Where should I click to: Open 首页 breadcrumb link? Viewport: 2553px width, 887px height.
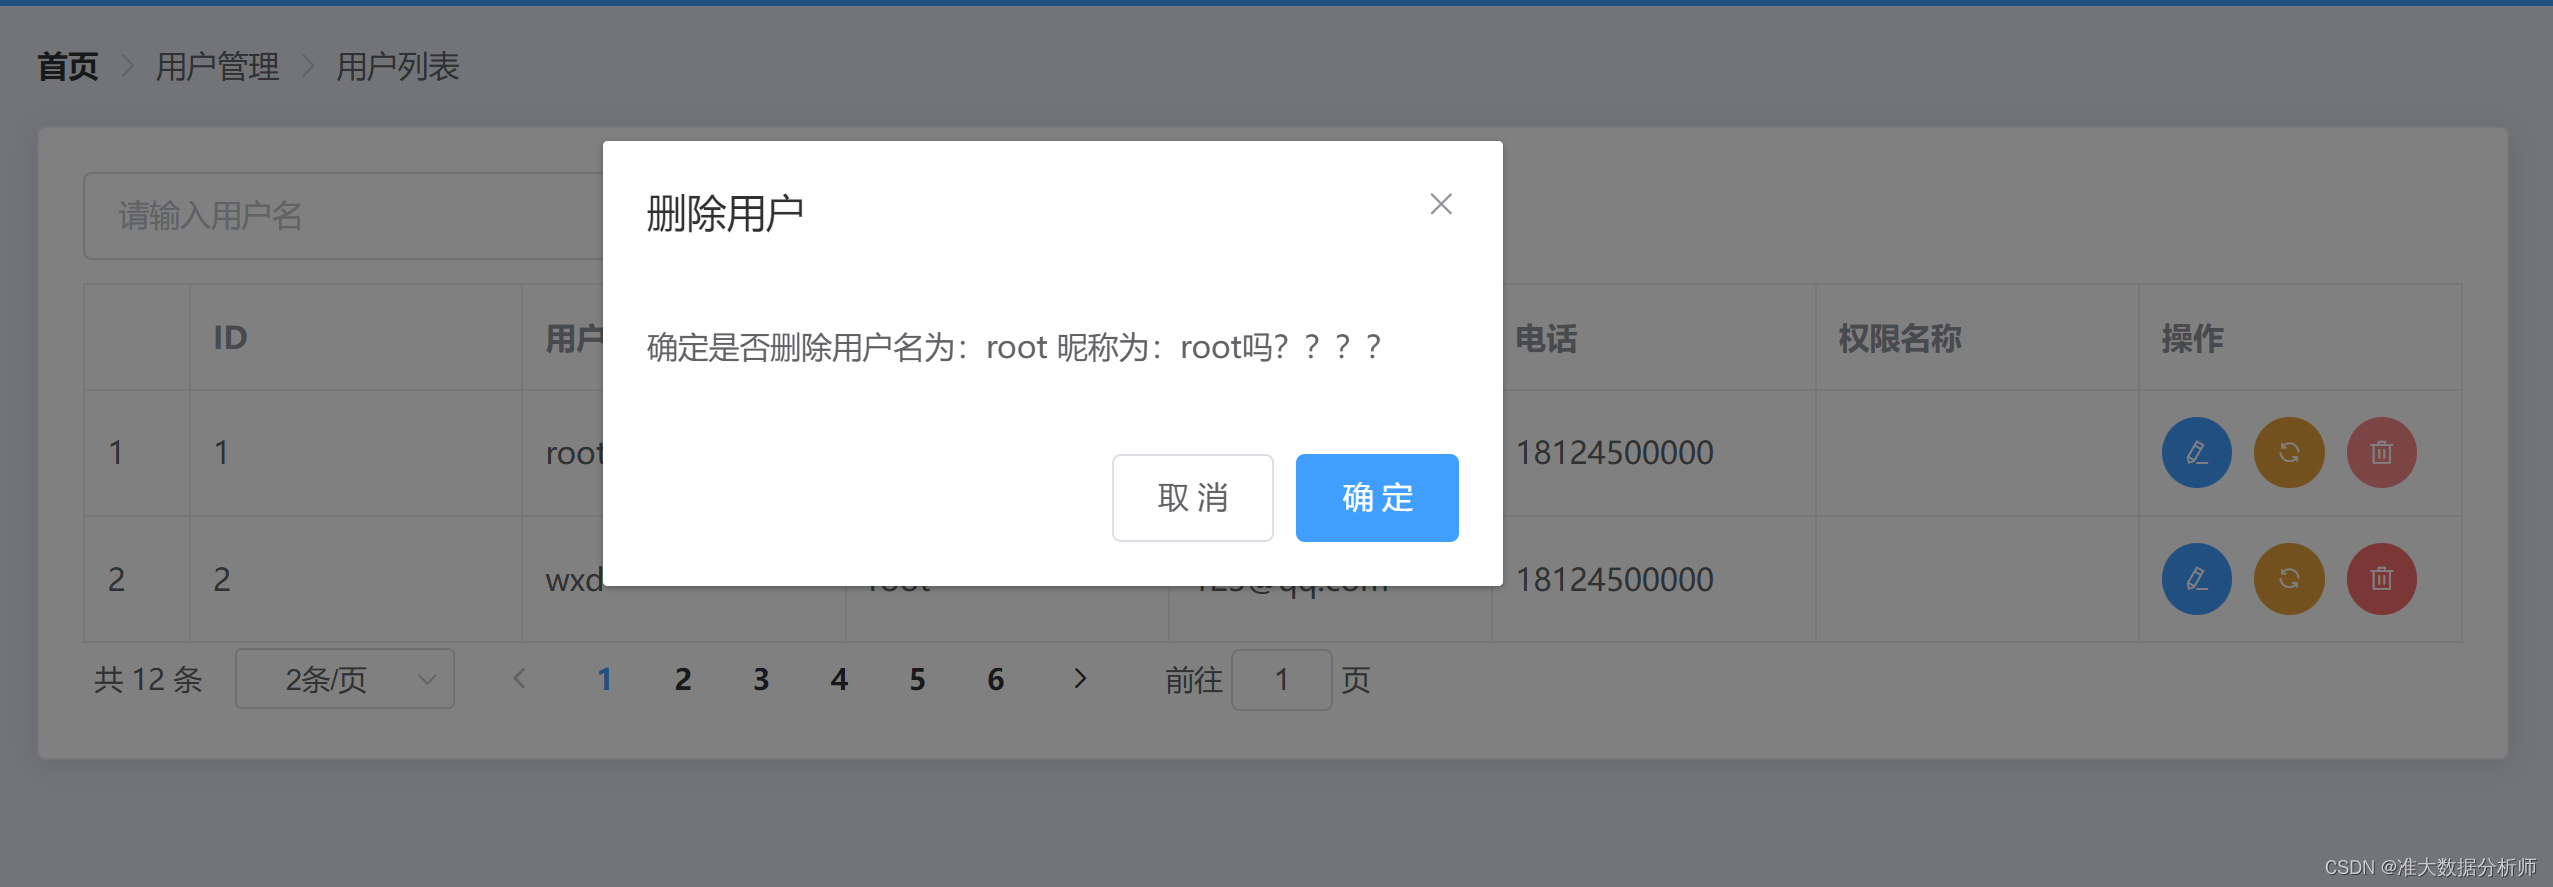click(x=68, y=67)
